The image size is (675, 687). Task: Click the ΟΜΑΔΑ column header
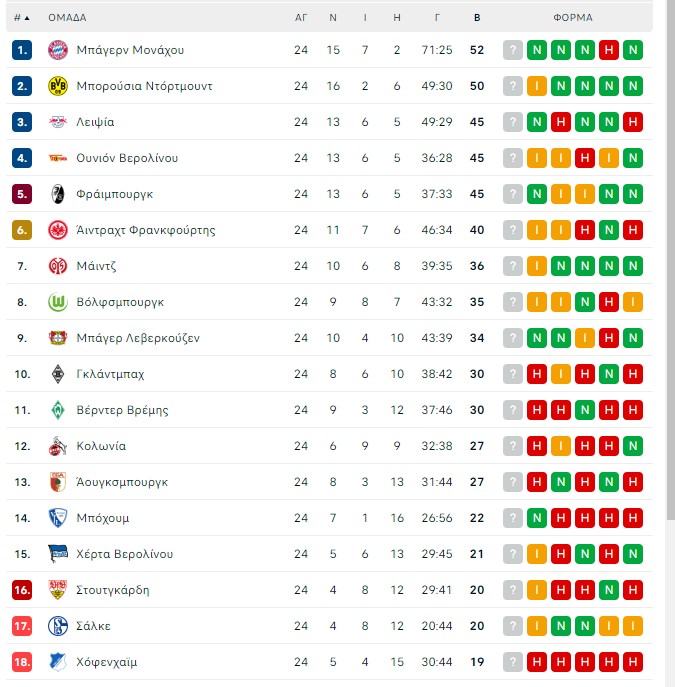click(x=67, y=18)
